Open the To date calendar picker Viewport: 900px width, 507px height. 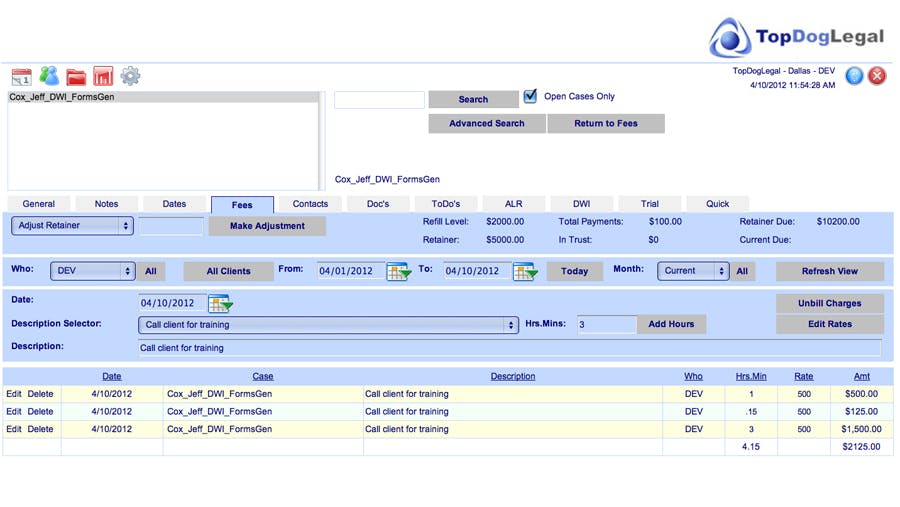tap(525, 271)
